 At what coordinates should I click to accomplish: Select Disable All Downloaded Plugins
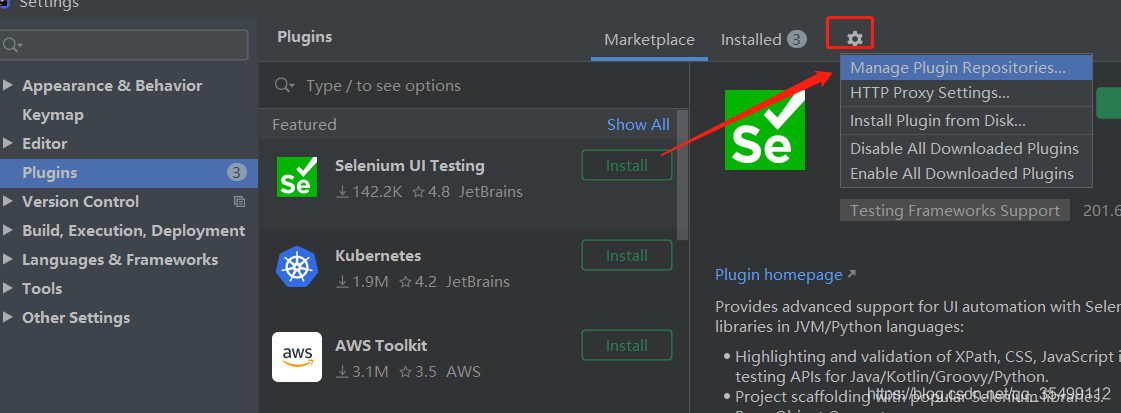click(x=967, y=149)
